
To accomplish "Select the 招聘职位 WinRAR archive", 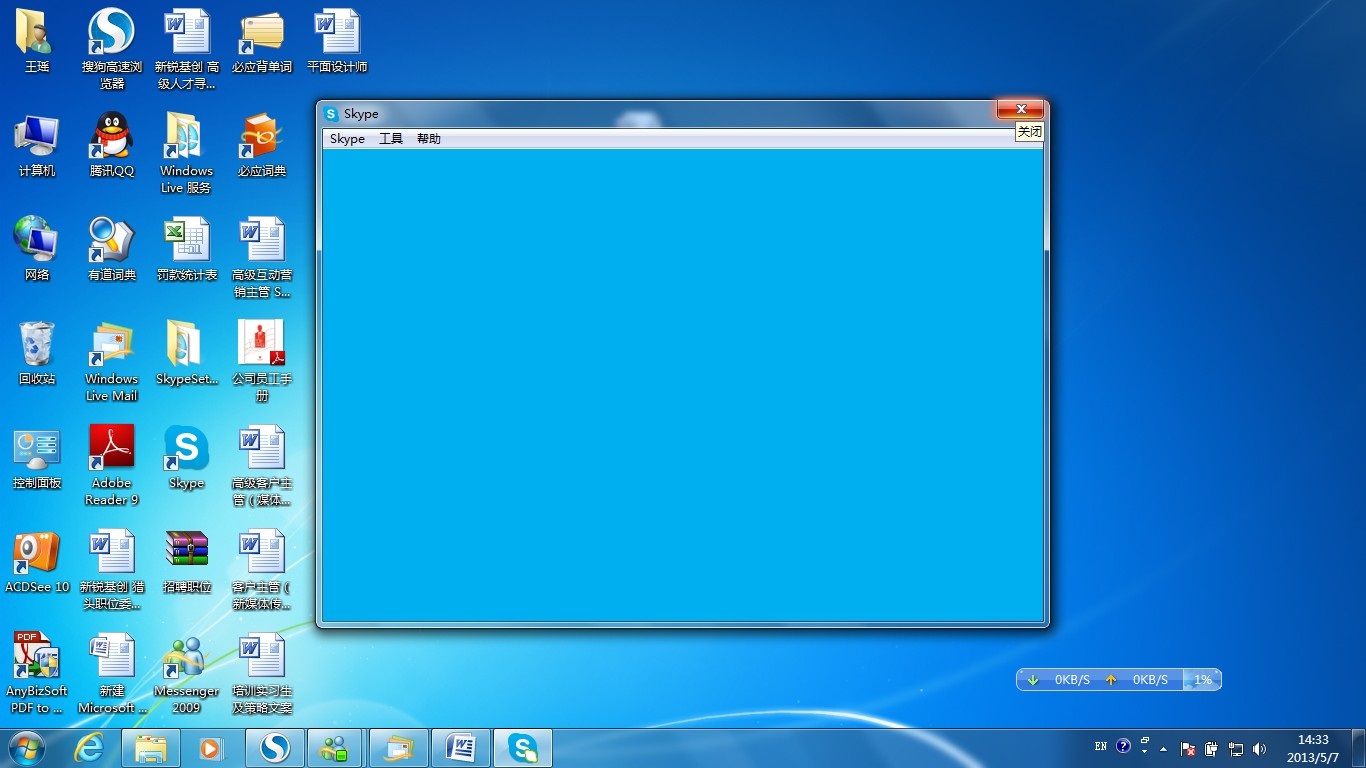I will 187,561.
